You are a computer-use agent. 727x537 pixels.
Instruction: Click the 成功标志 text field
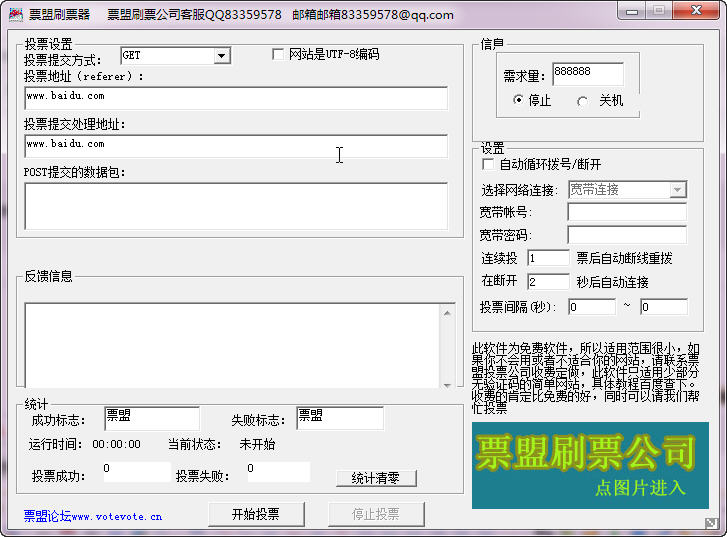pyautogui.click(x=151, y=418)
